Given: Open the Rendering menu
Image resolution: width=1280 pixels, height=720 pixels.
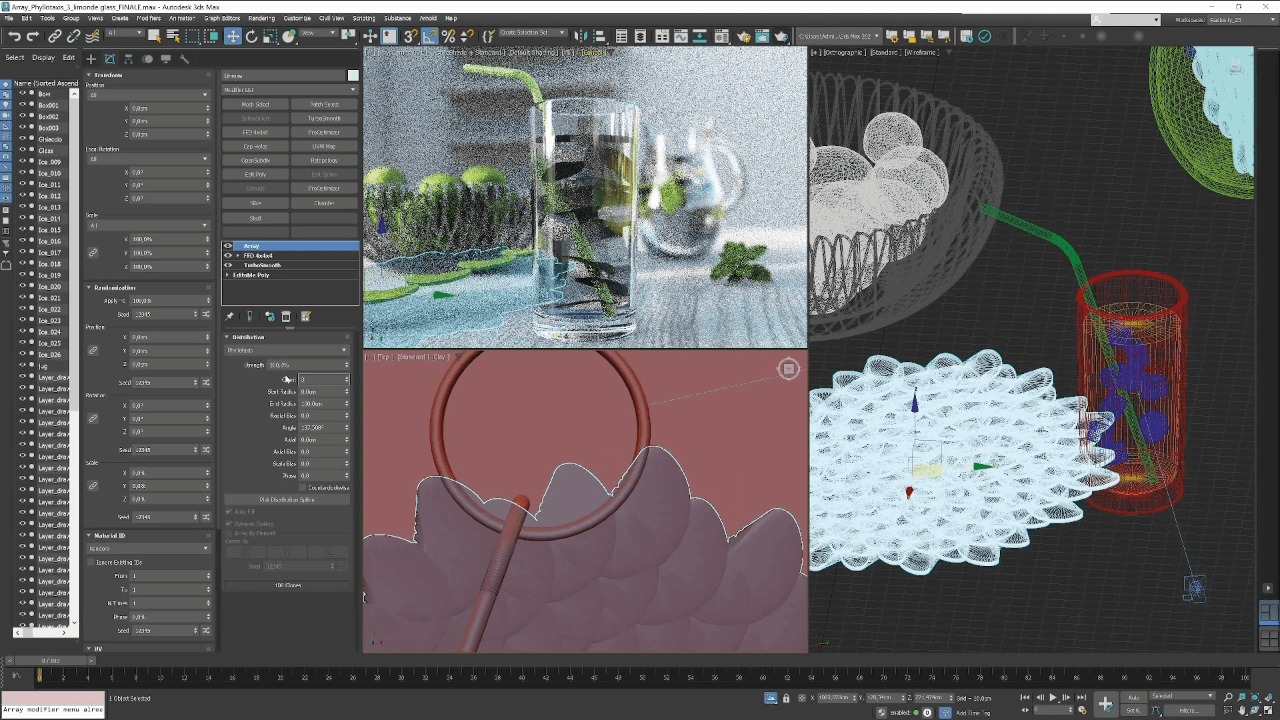Looking at the screenshot, I should click(x=261, y=17).
